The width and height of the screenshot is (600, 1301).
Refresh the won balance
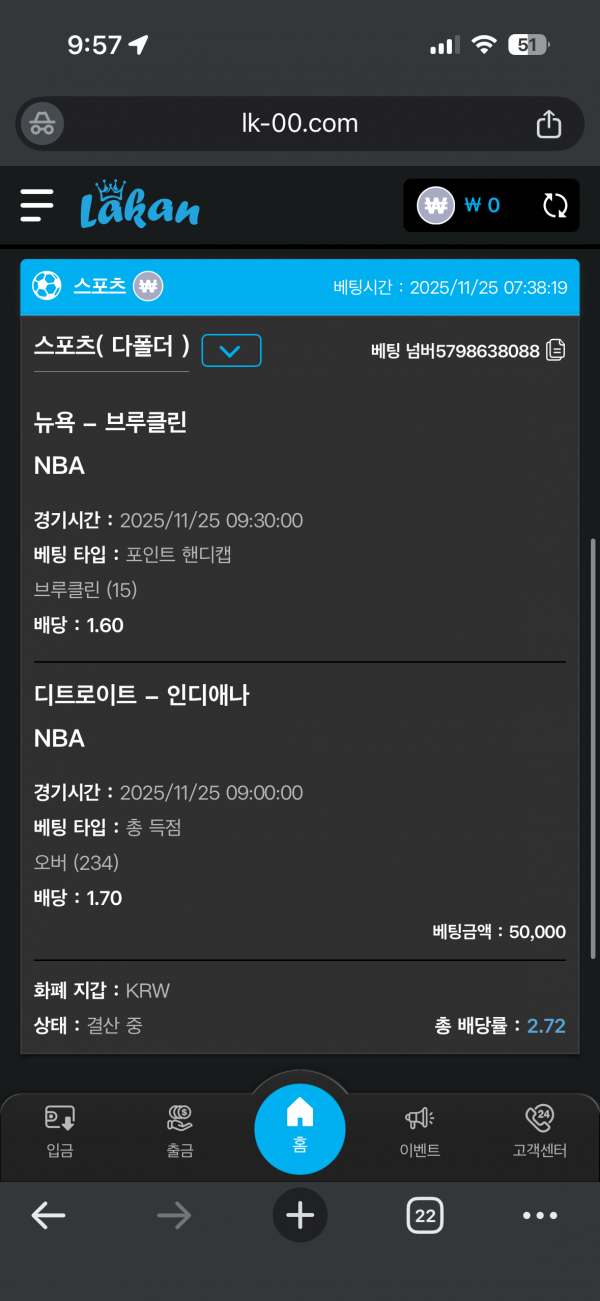coord(555,206)
